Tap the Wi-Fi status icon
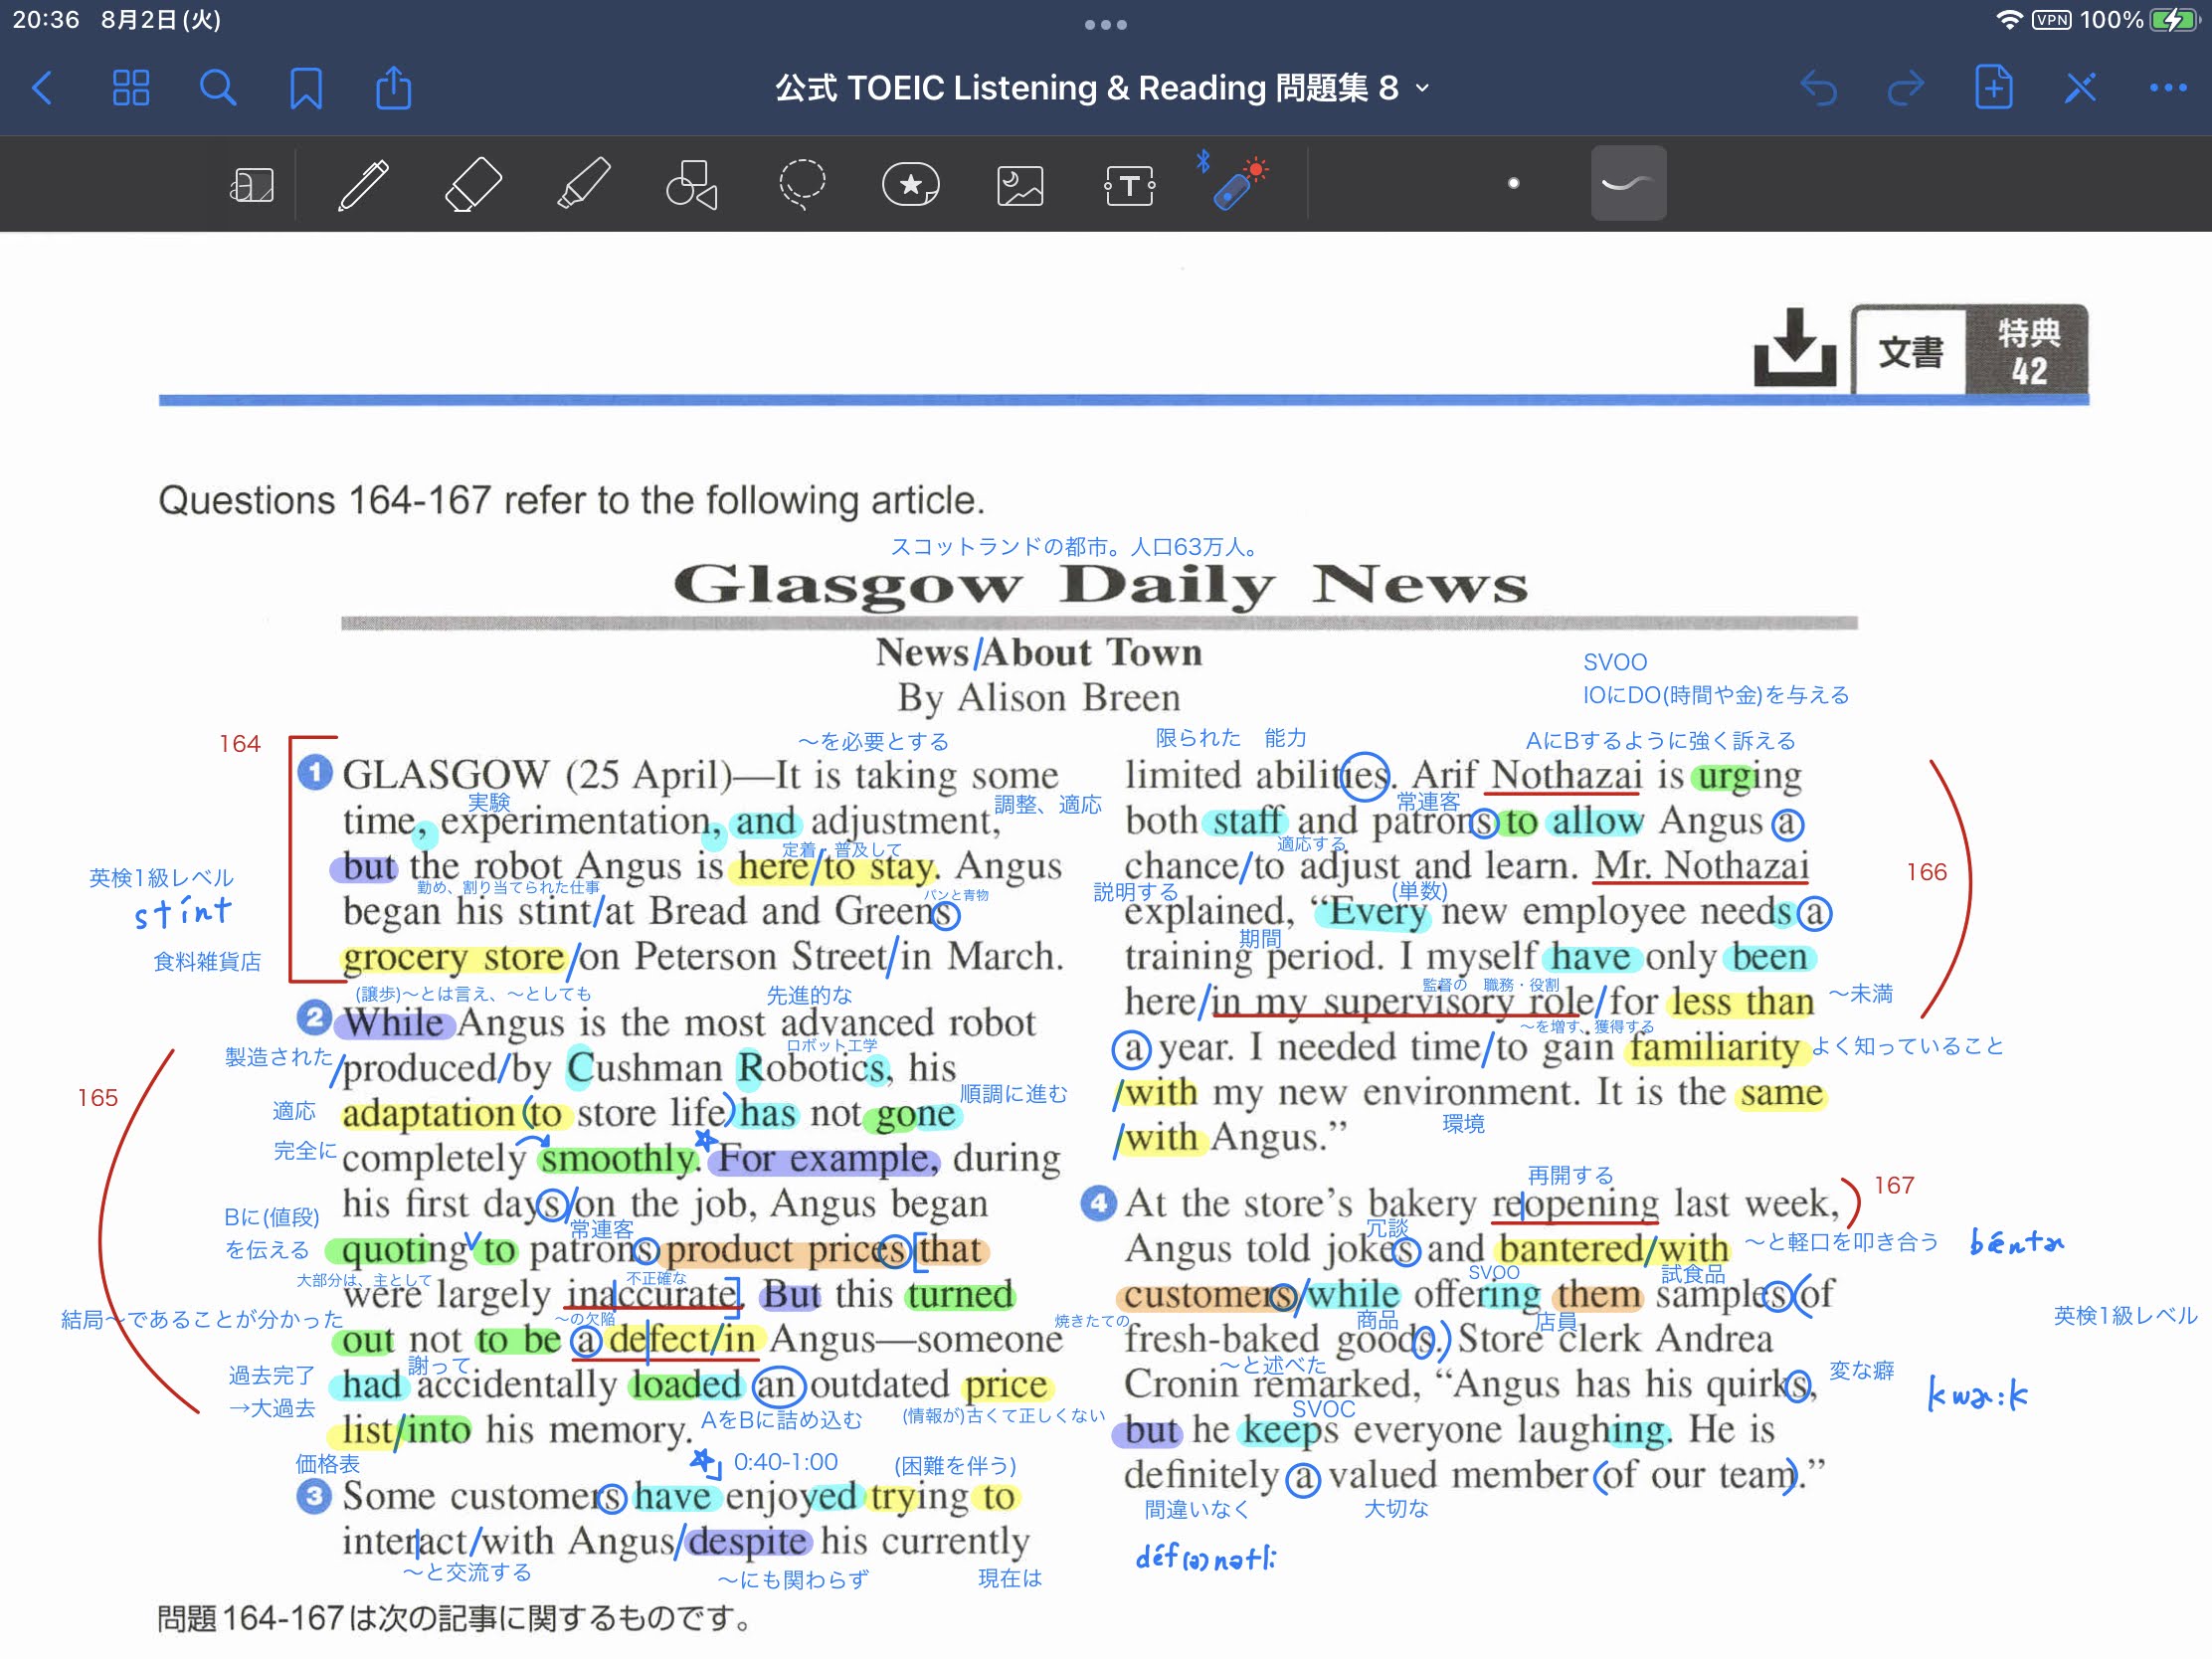This screenshot has height=1659, width=2212. (x=2009, y=20)
